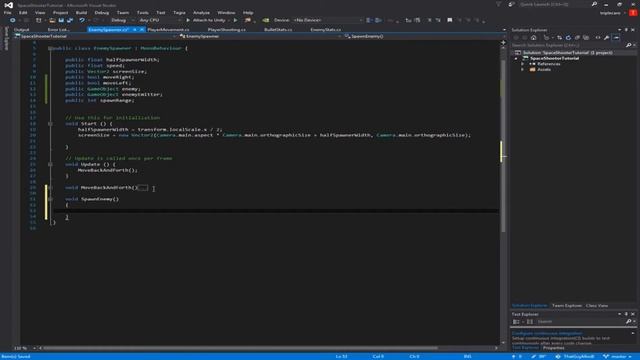Click the Solution Explorer Refresh icon
The height and width of the screenshot is (360, 640).
tap(568, 38)
